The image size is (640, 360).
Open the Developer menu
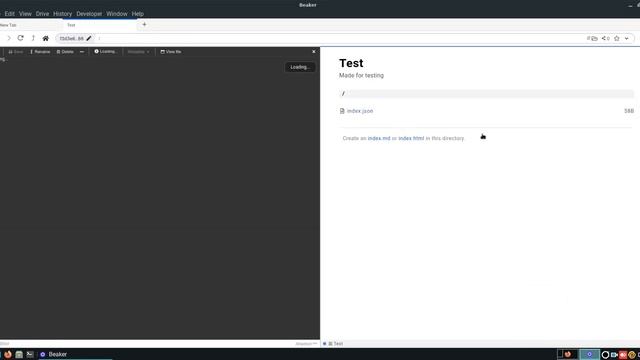point(89,13)
